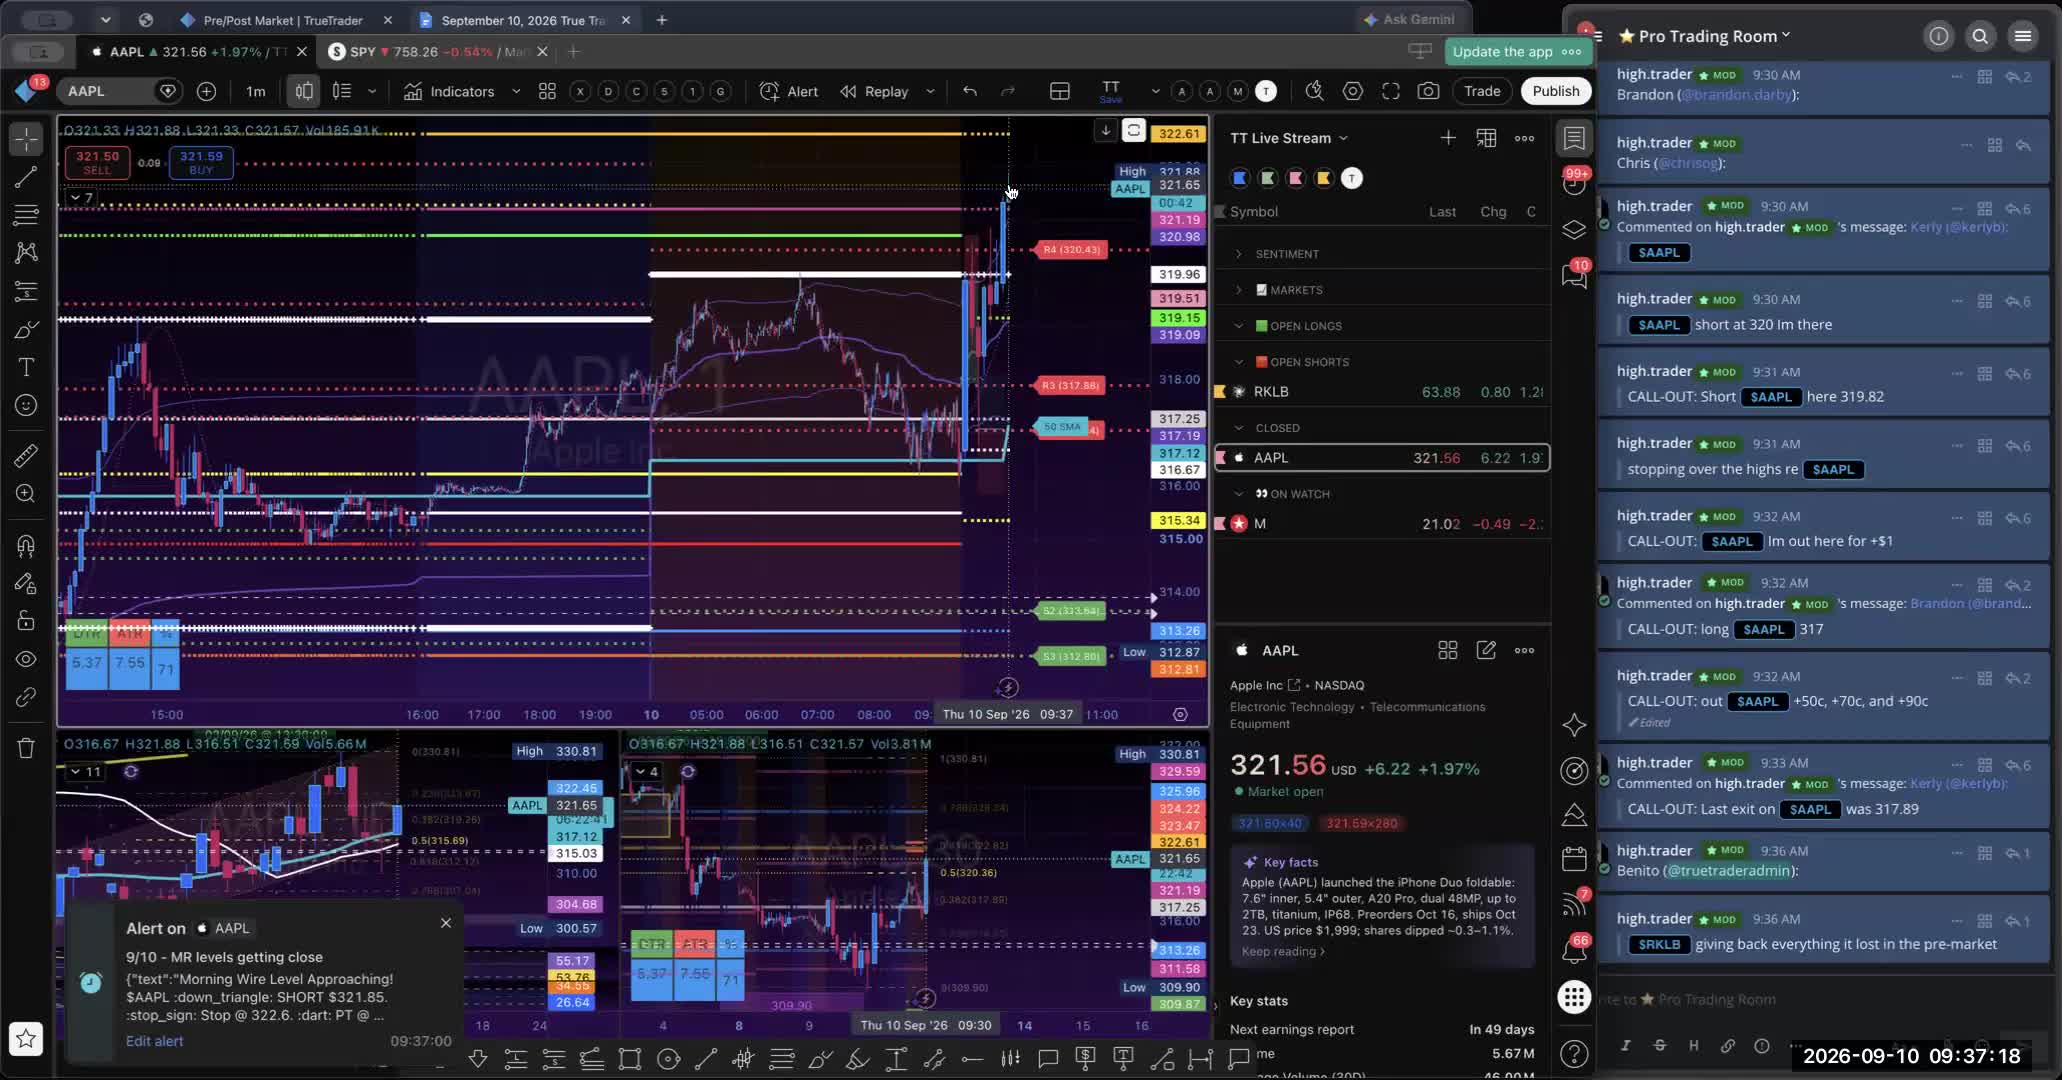
Task: Select RKLB in the watchlist
Action: click(x=1382, y=392)
